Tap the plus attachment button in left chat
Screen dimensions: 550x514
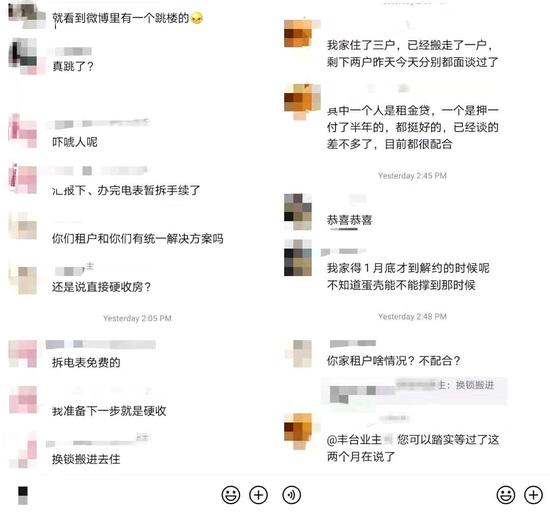tap(259, 495)
